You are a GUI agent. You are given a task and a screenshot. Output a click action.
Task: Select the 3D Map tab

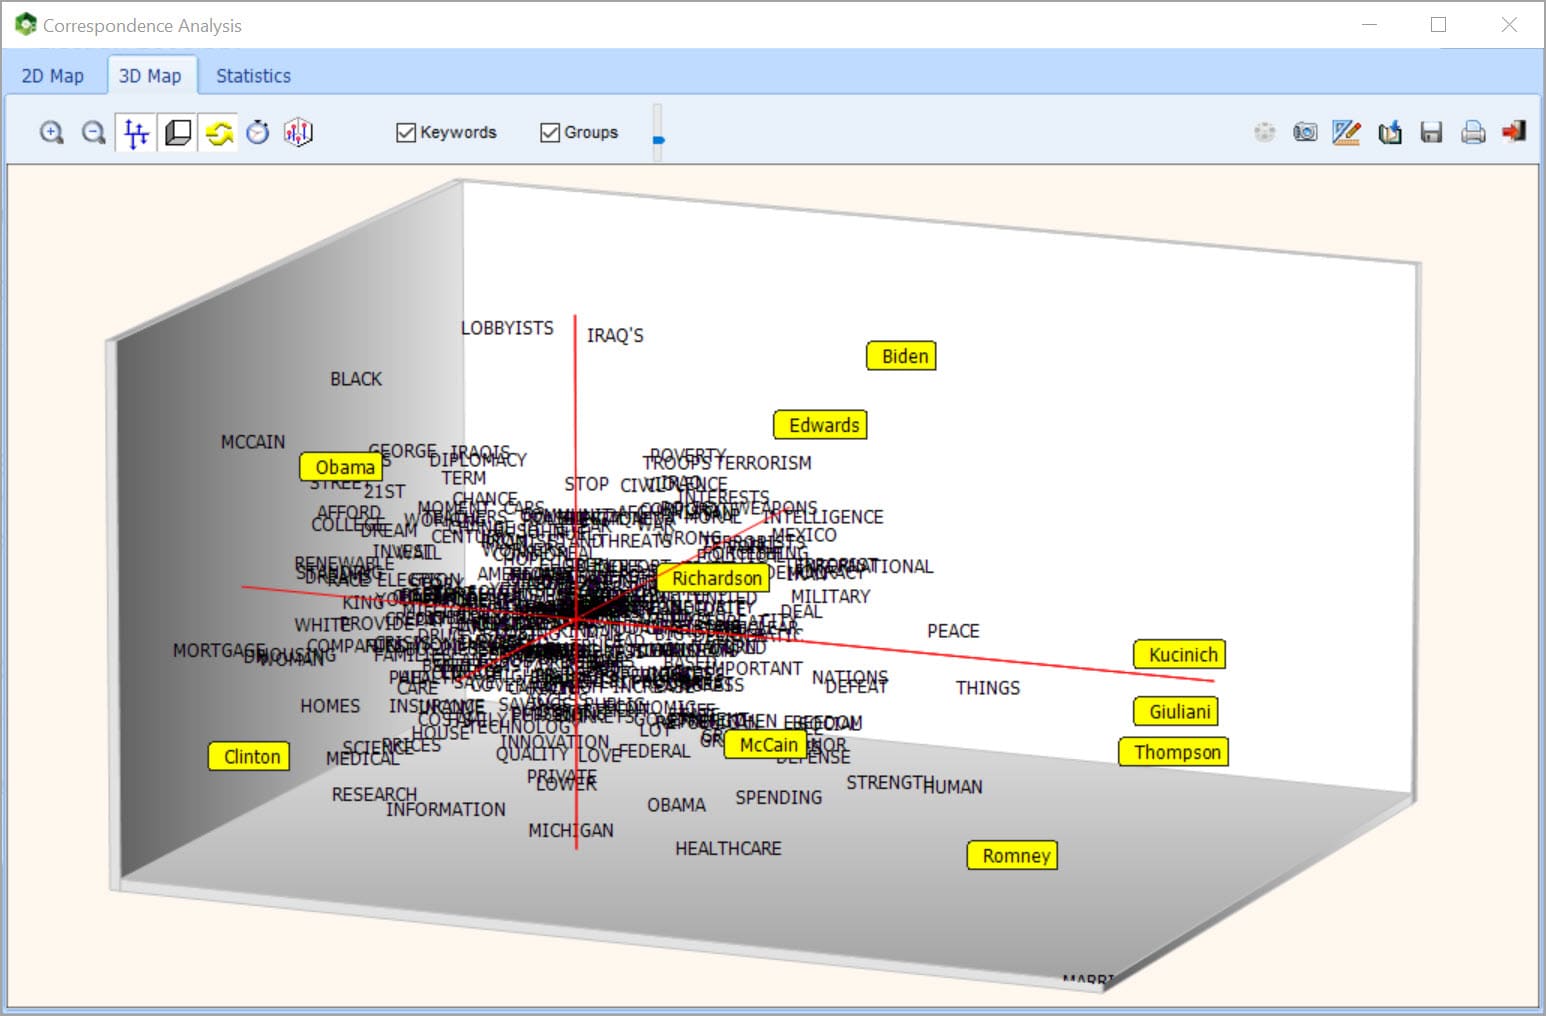point(150,76)
